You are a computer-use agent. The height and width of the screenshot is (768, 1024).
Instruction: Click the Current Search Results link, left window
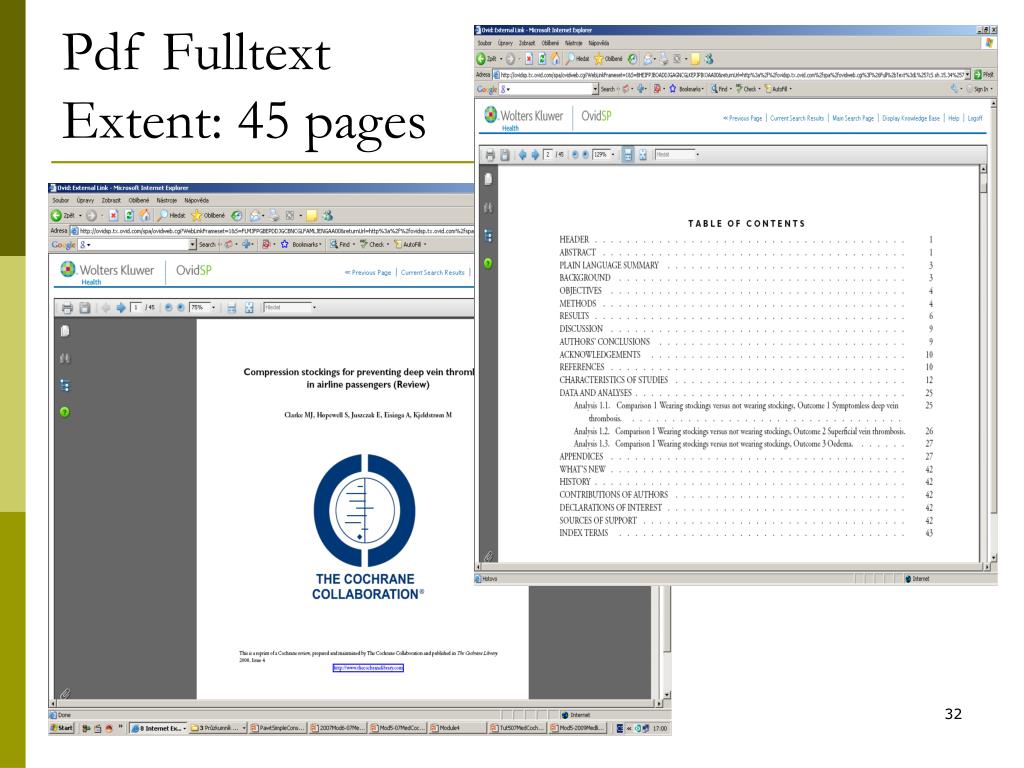point(432,272)
